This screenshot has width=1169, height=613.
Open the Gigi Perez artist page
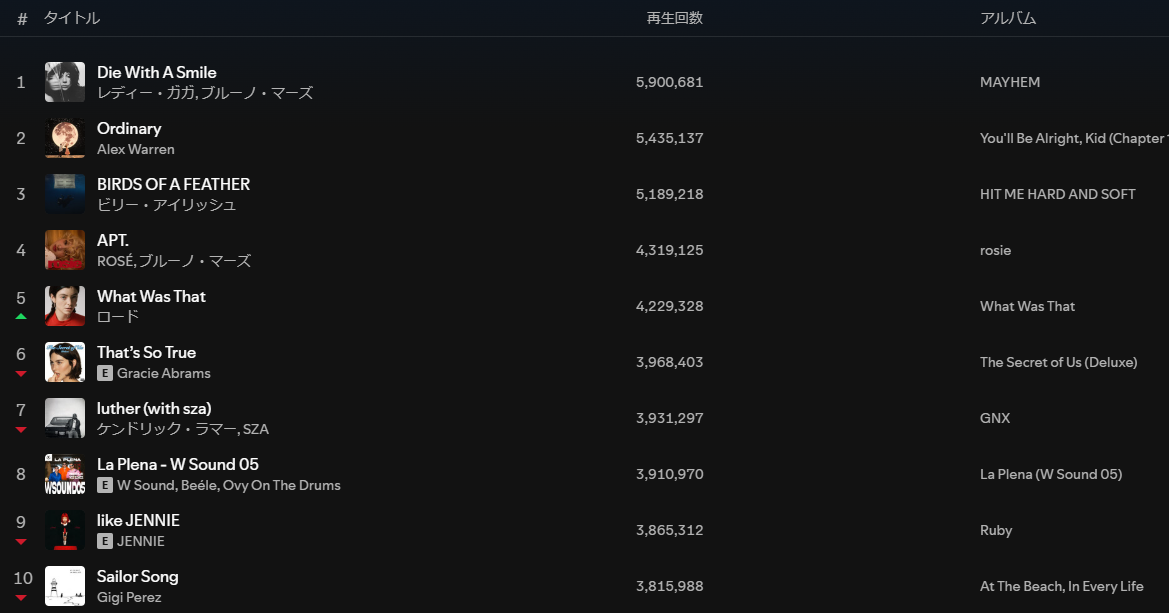129,597
